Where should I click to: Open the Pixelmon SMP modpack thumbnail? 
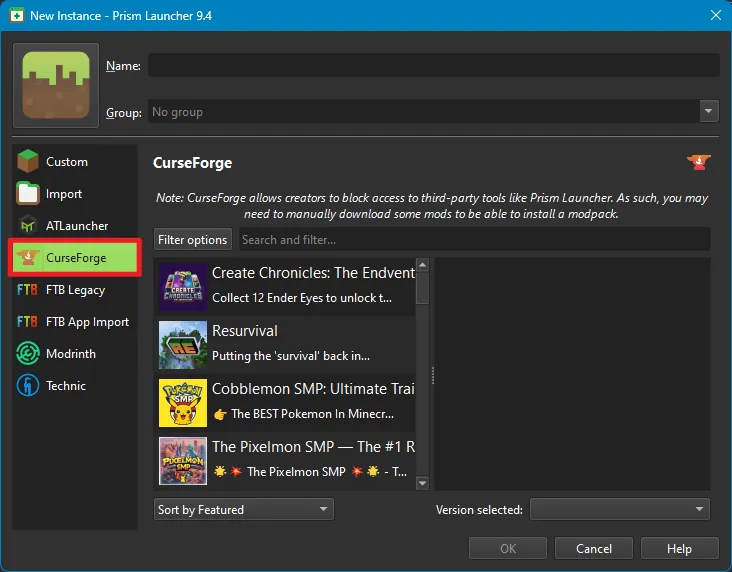183,460
